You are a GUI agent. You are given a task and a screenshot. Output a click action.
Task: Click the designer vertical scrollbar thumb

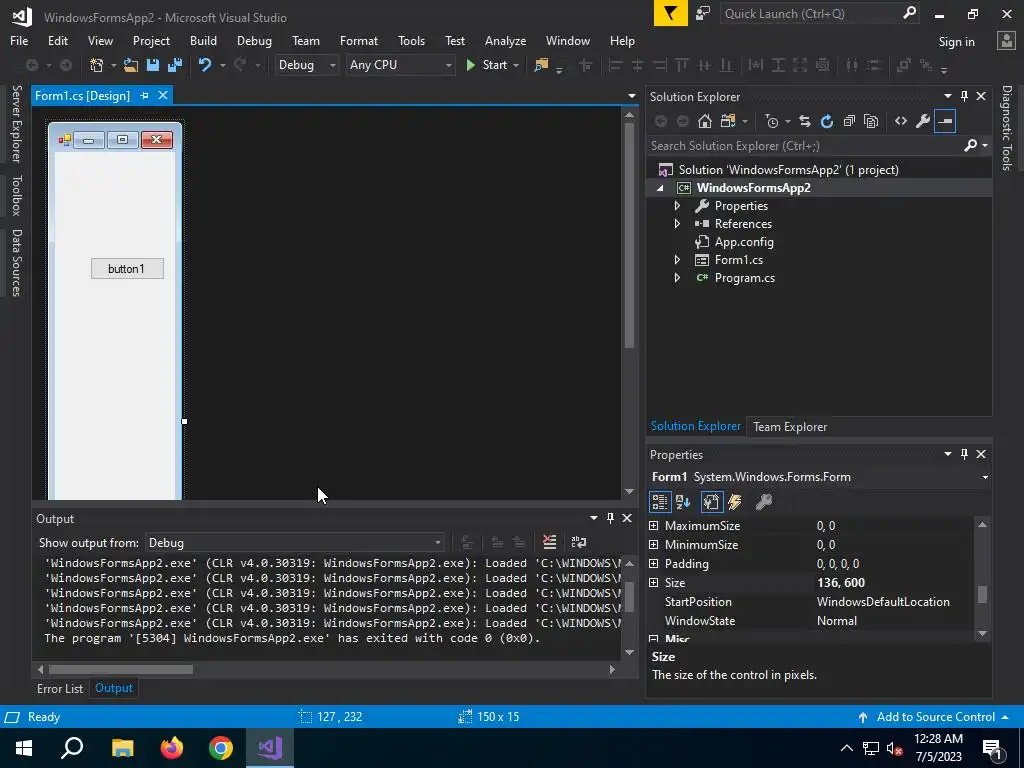coord(629,235)
